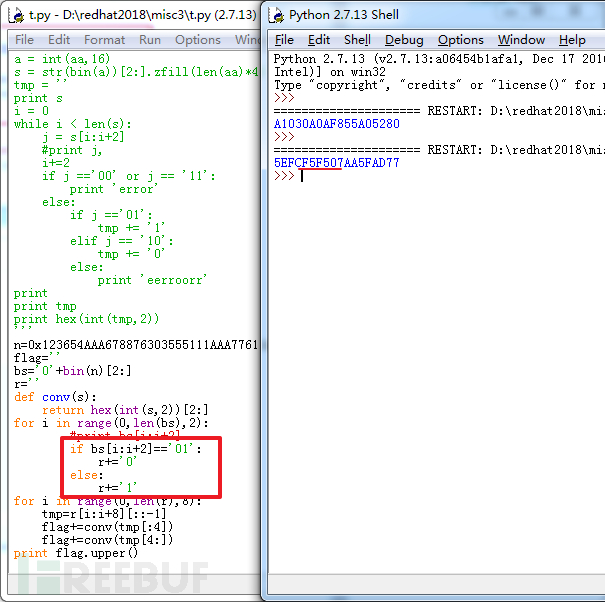Click the first RESTART line in Shell
The width and height of the screenshot is (605, 602).
439,111
